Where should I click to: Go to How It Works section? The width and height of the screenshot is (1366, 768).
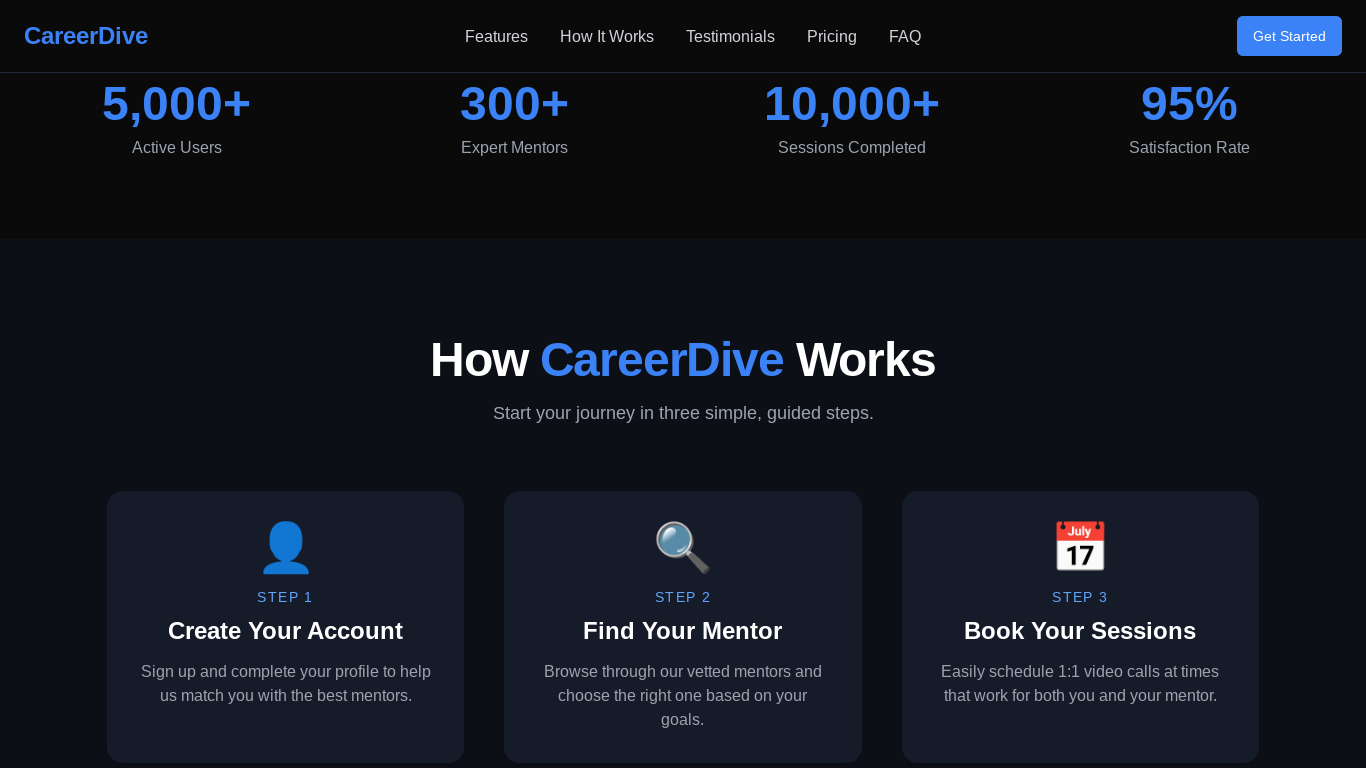607,37
